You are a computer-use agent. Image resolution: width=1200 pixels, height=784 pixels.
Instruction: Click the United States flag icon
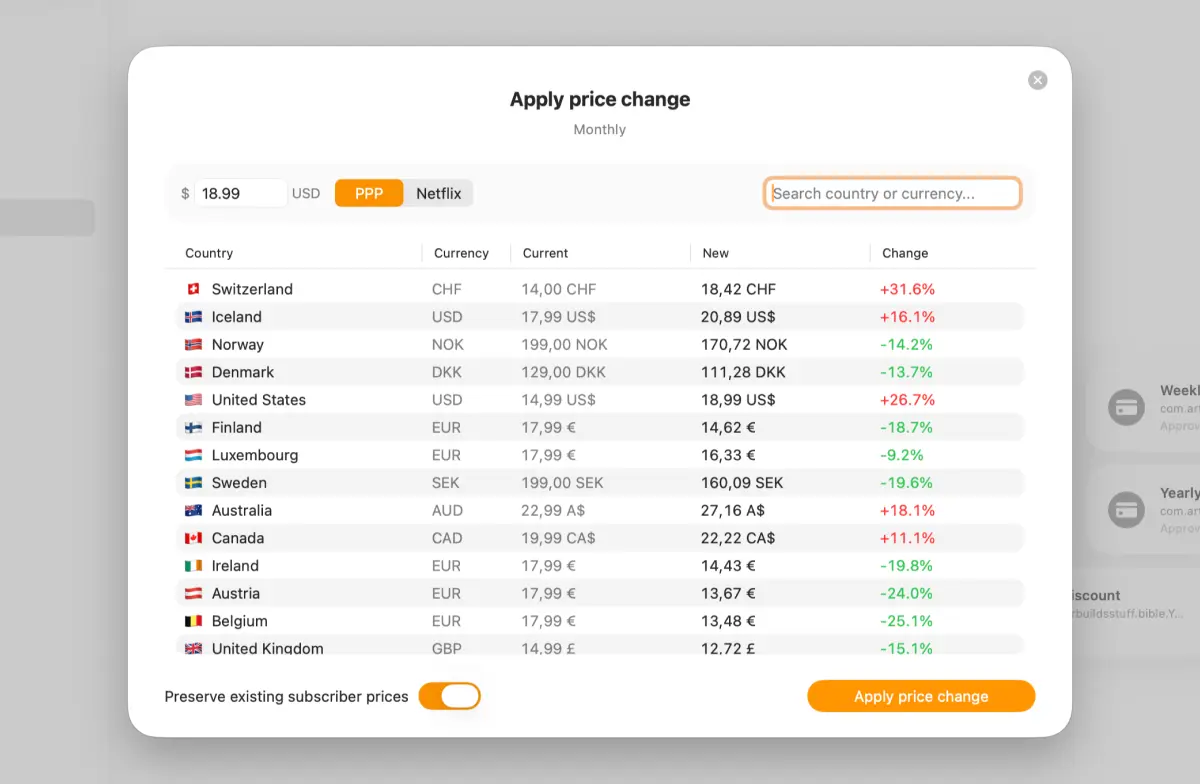tap(194, 400)
